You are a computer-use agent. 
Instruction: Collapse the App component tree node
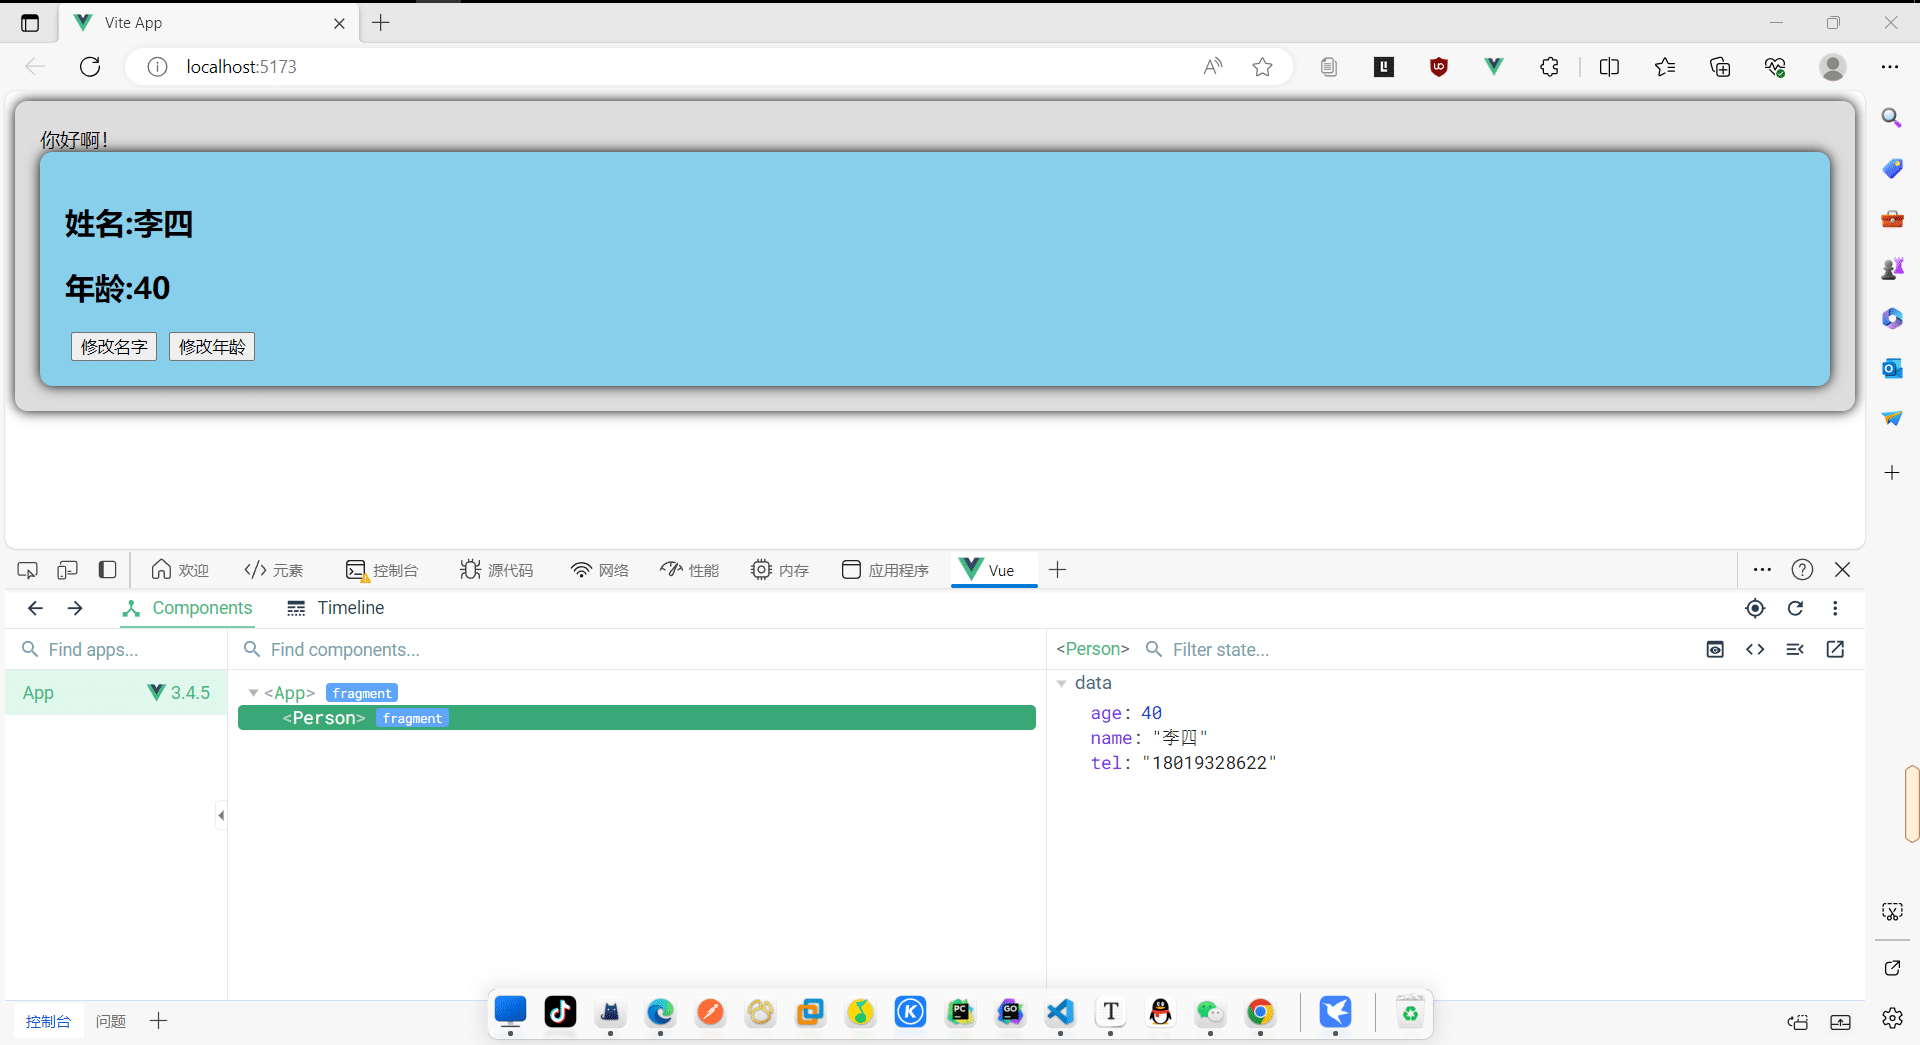click(x=253, y=693)
